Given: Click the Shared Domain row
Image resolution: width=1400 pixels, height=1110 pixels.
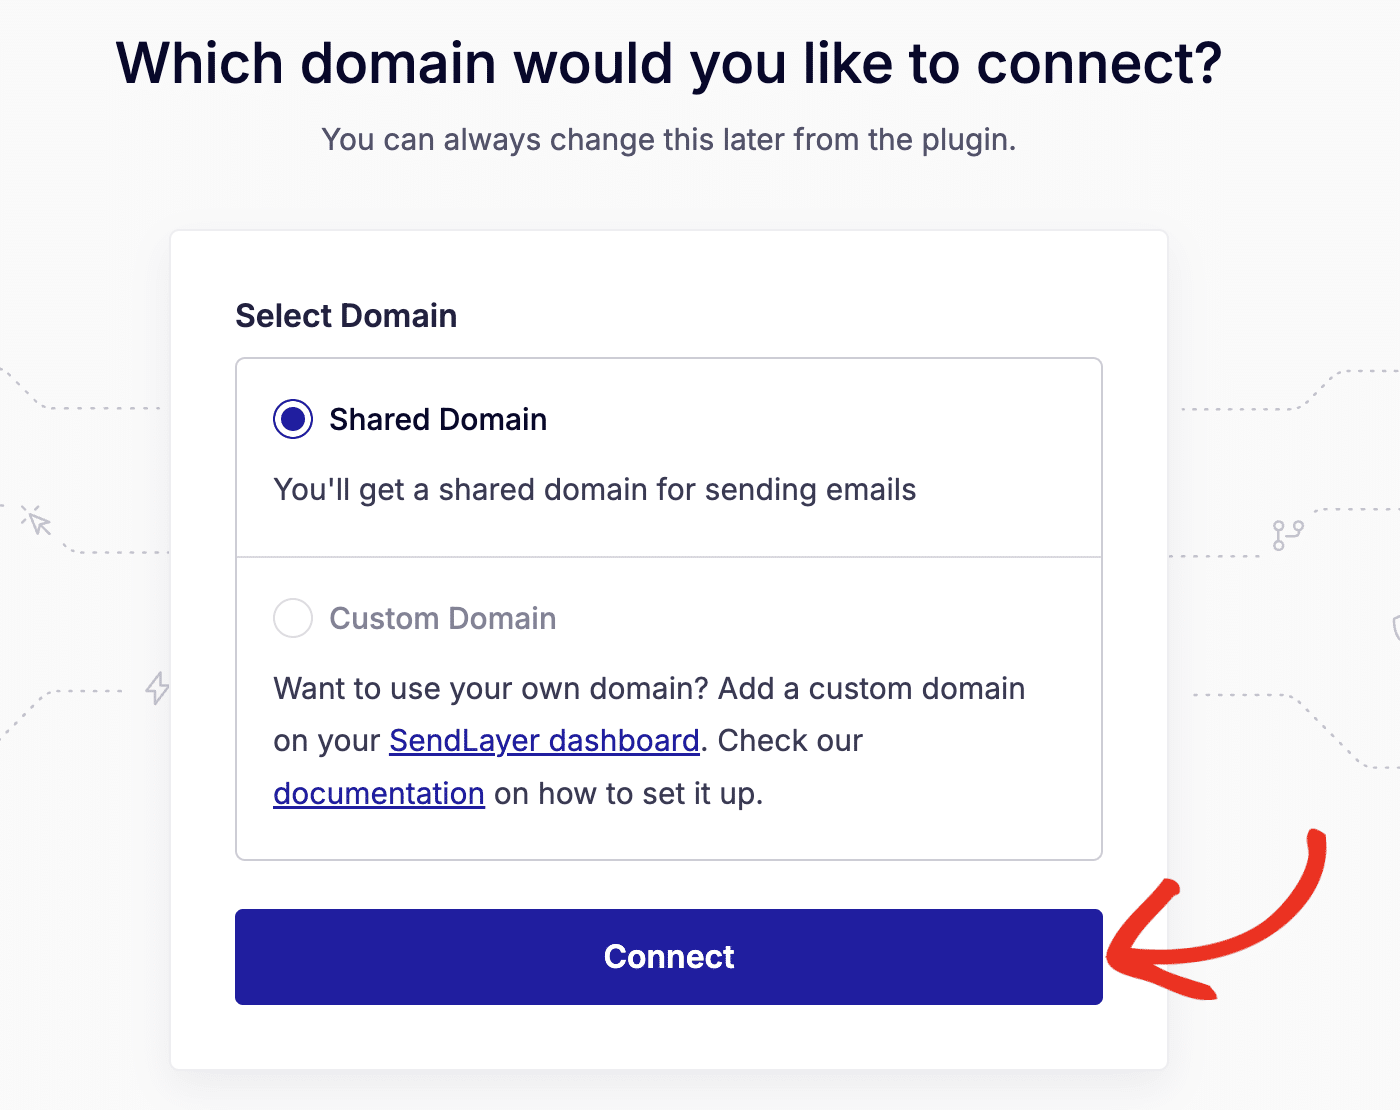Looking at the screenshot, I should (668, 455).
